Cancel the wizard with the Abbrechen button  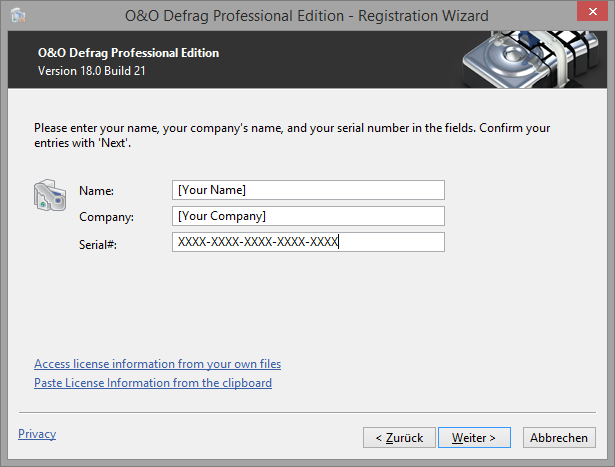pyautogui.click(x=559, y=438)
